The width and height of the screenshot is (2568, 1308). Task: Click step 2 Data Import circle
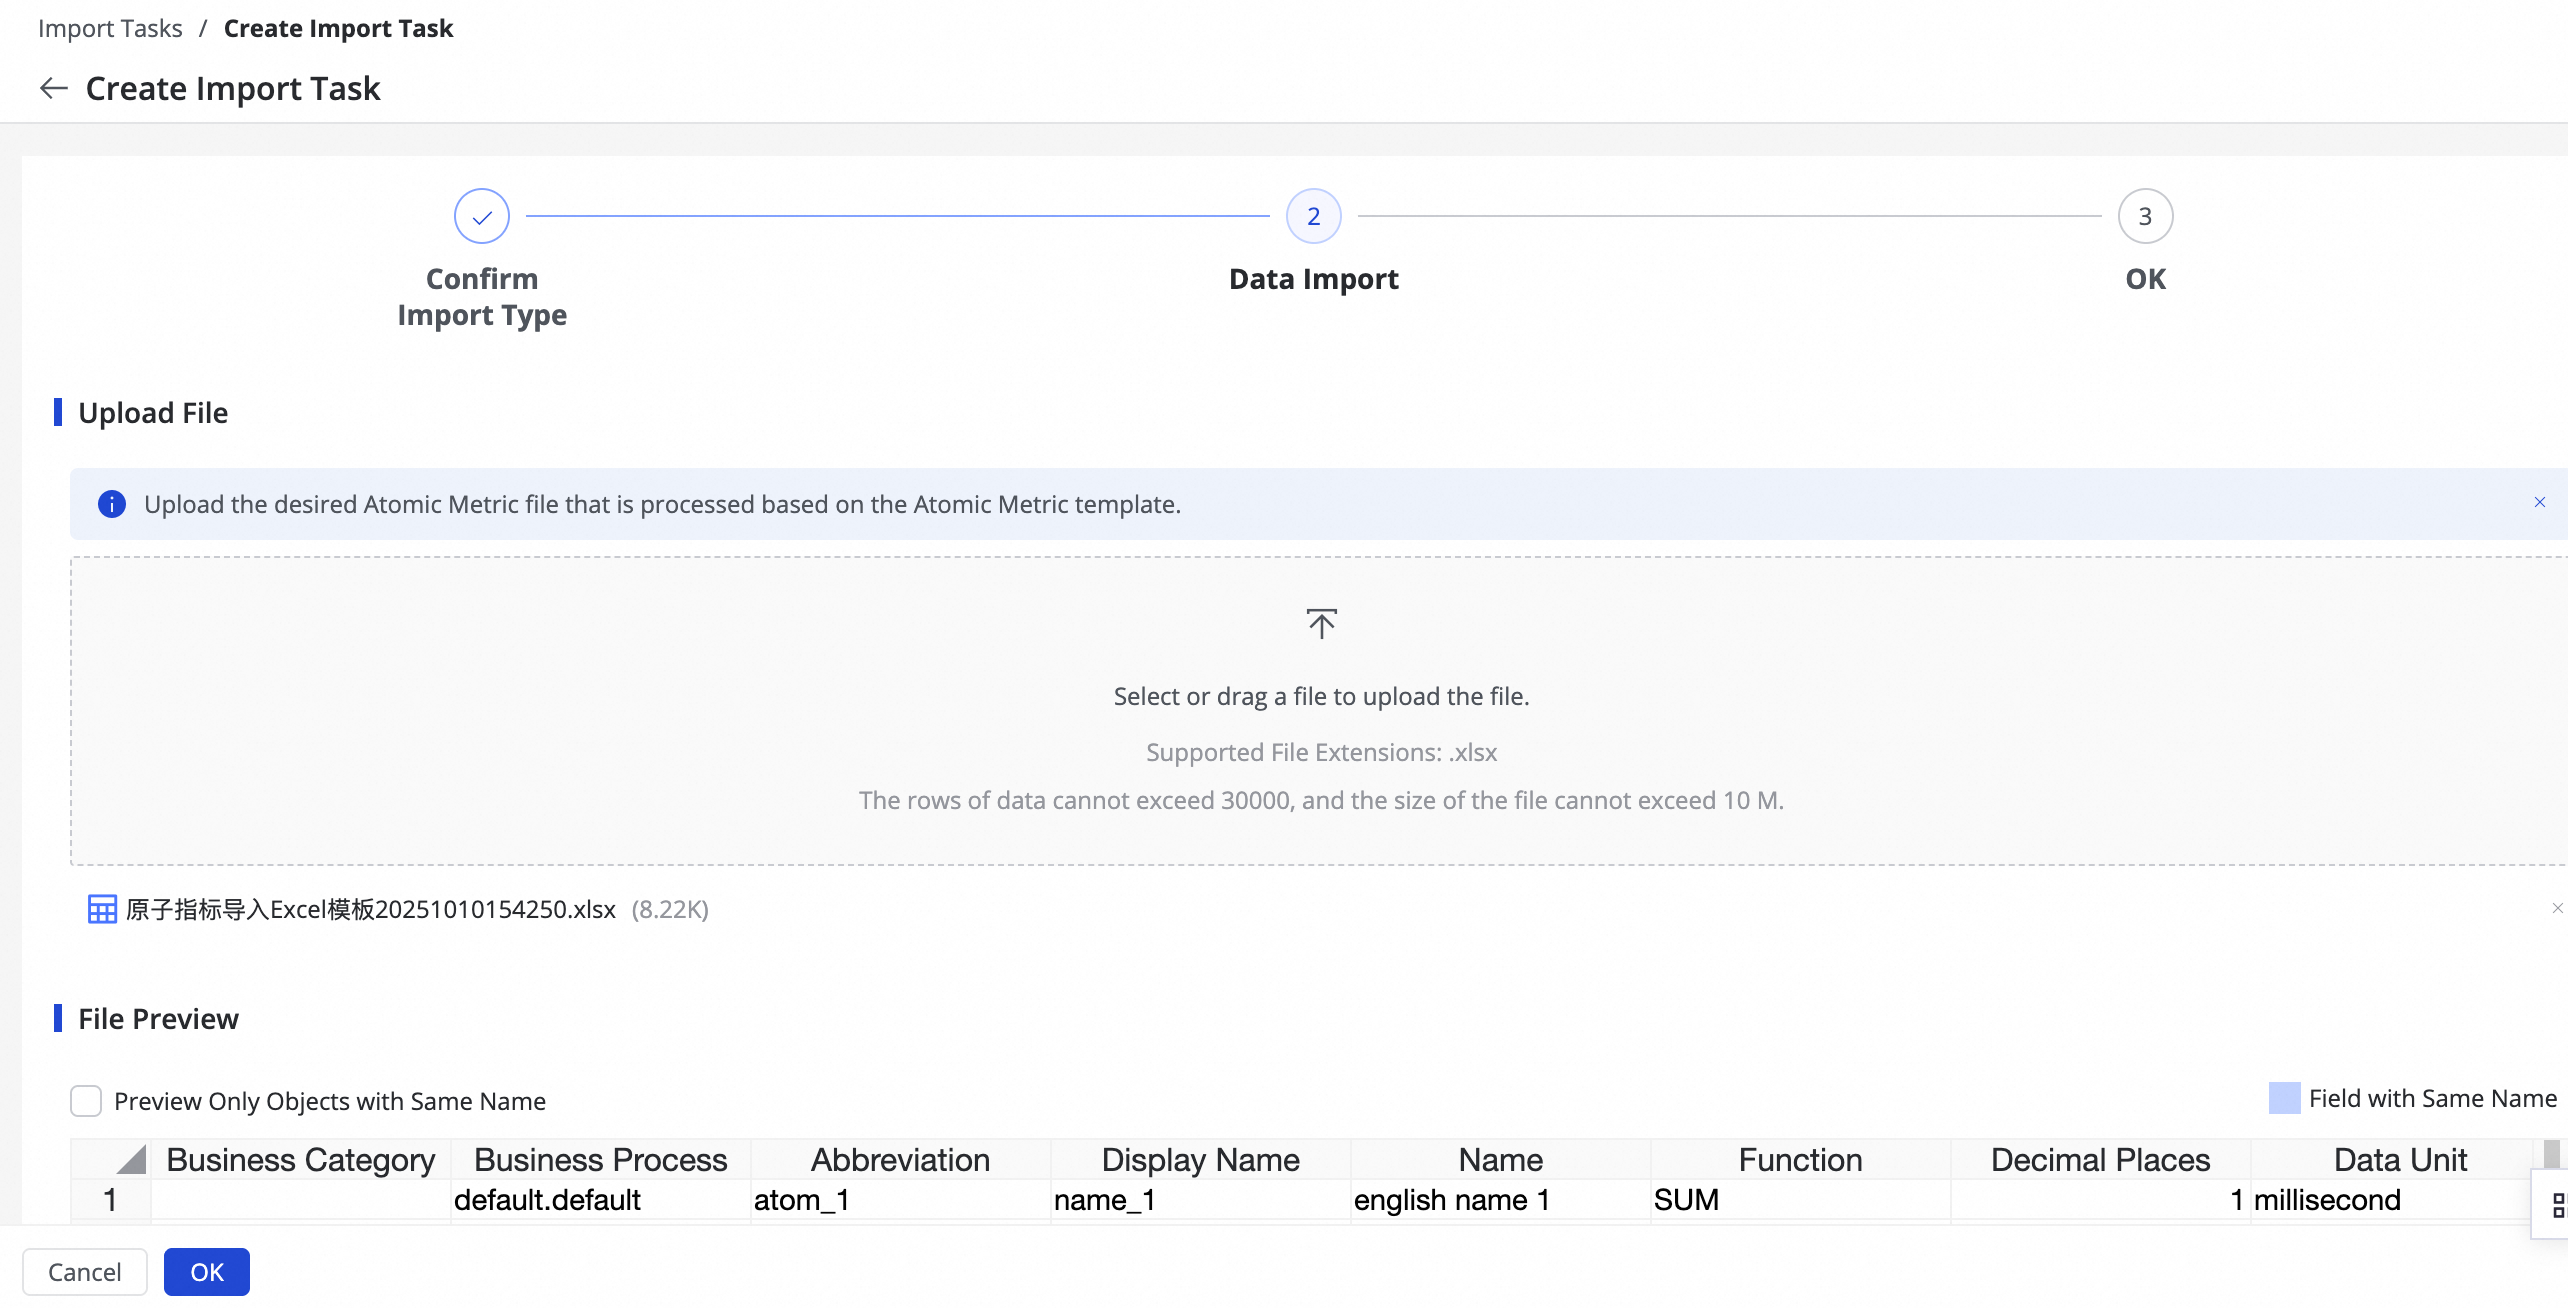1313,216
